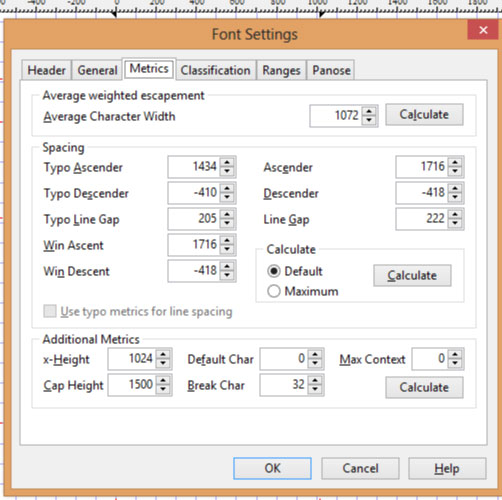Decrease the Line Gap value
The height and width of the screenshot is (500, 502).
pyautogui.click(x=455, y=223)
